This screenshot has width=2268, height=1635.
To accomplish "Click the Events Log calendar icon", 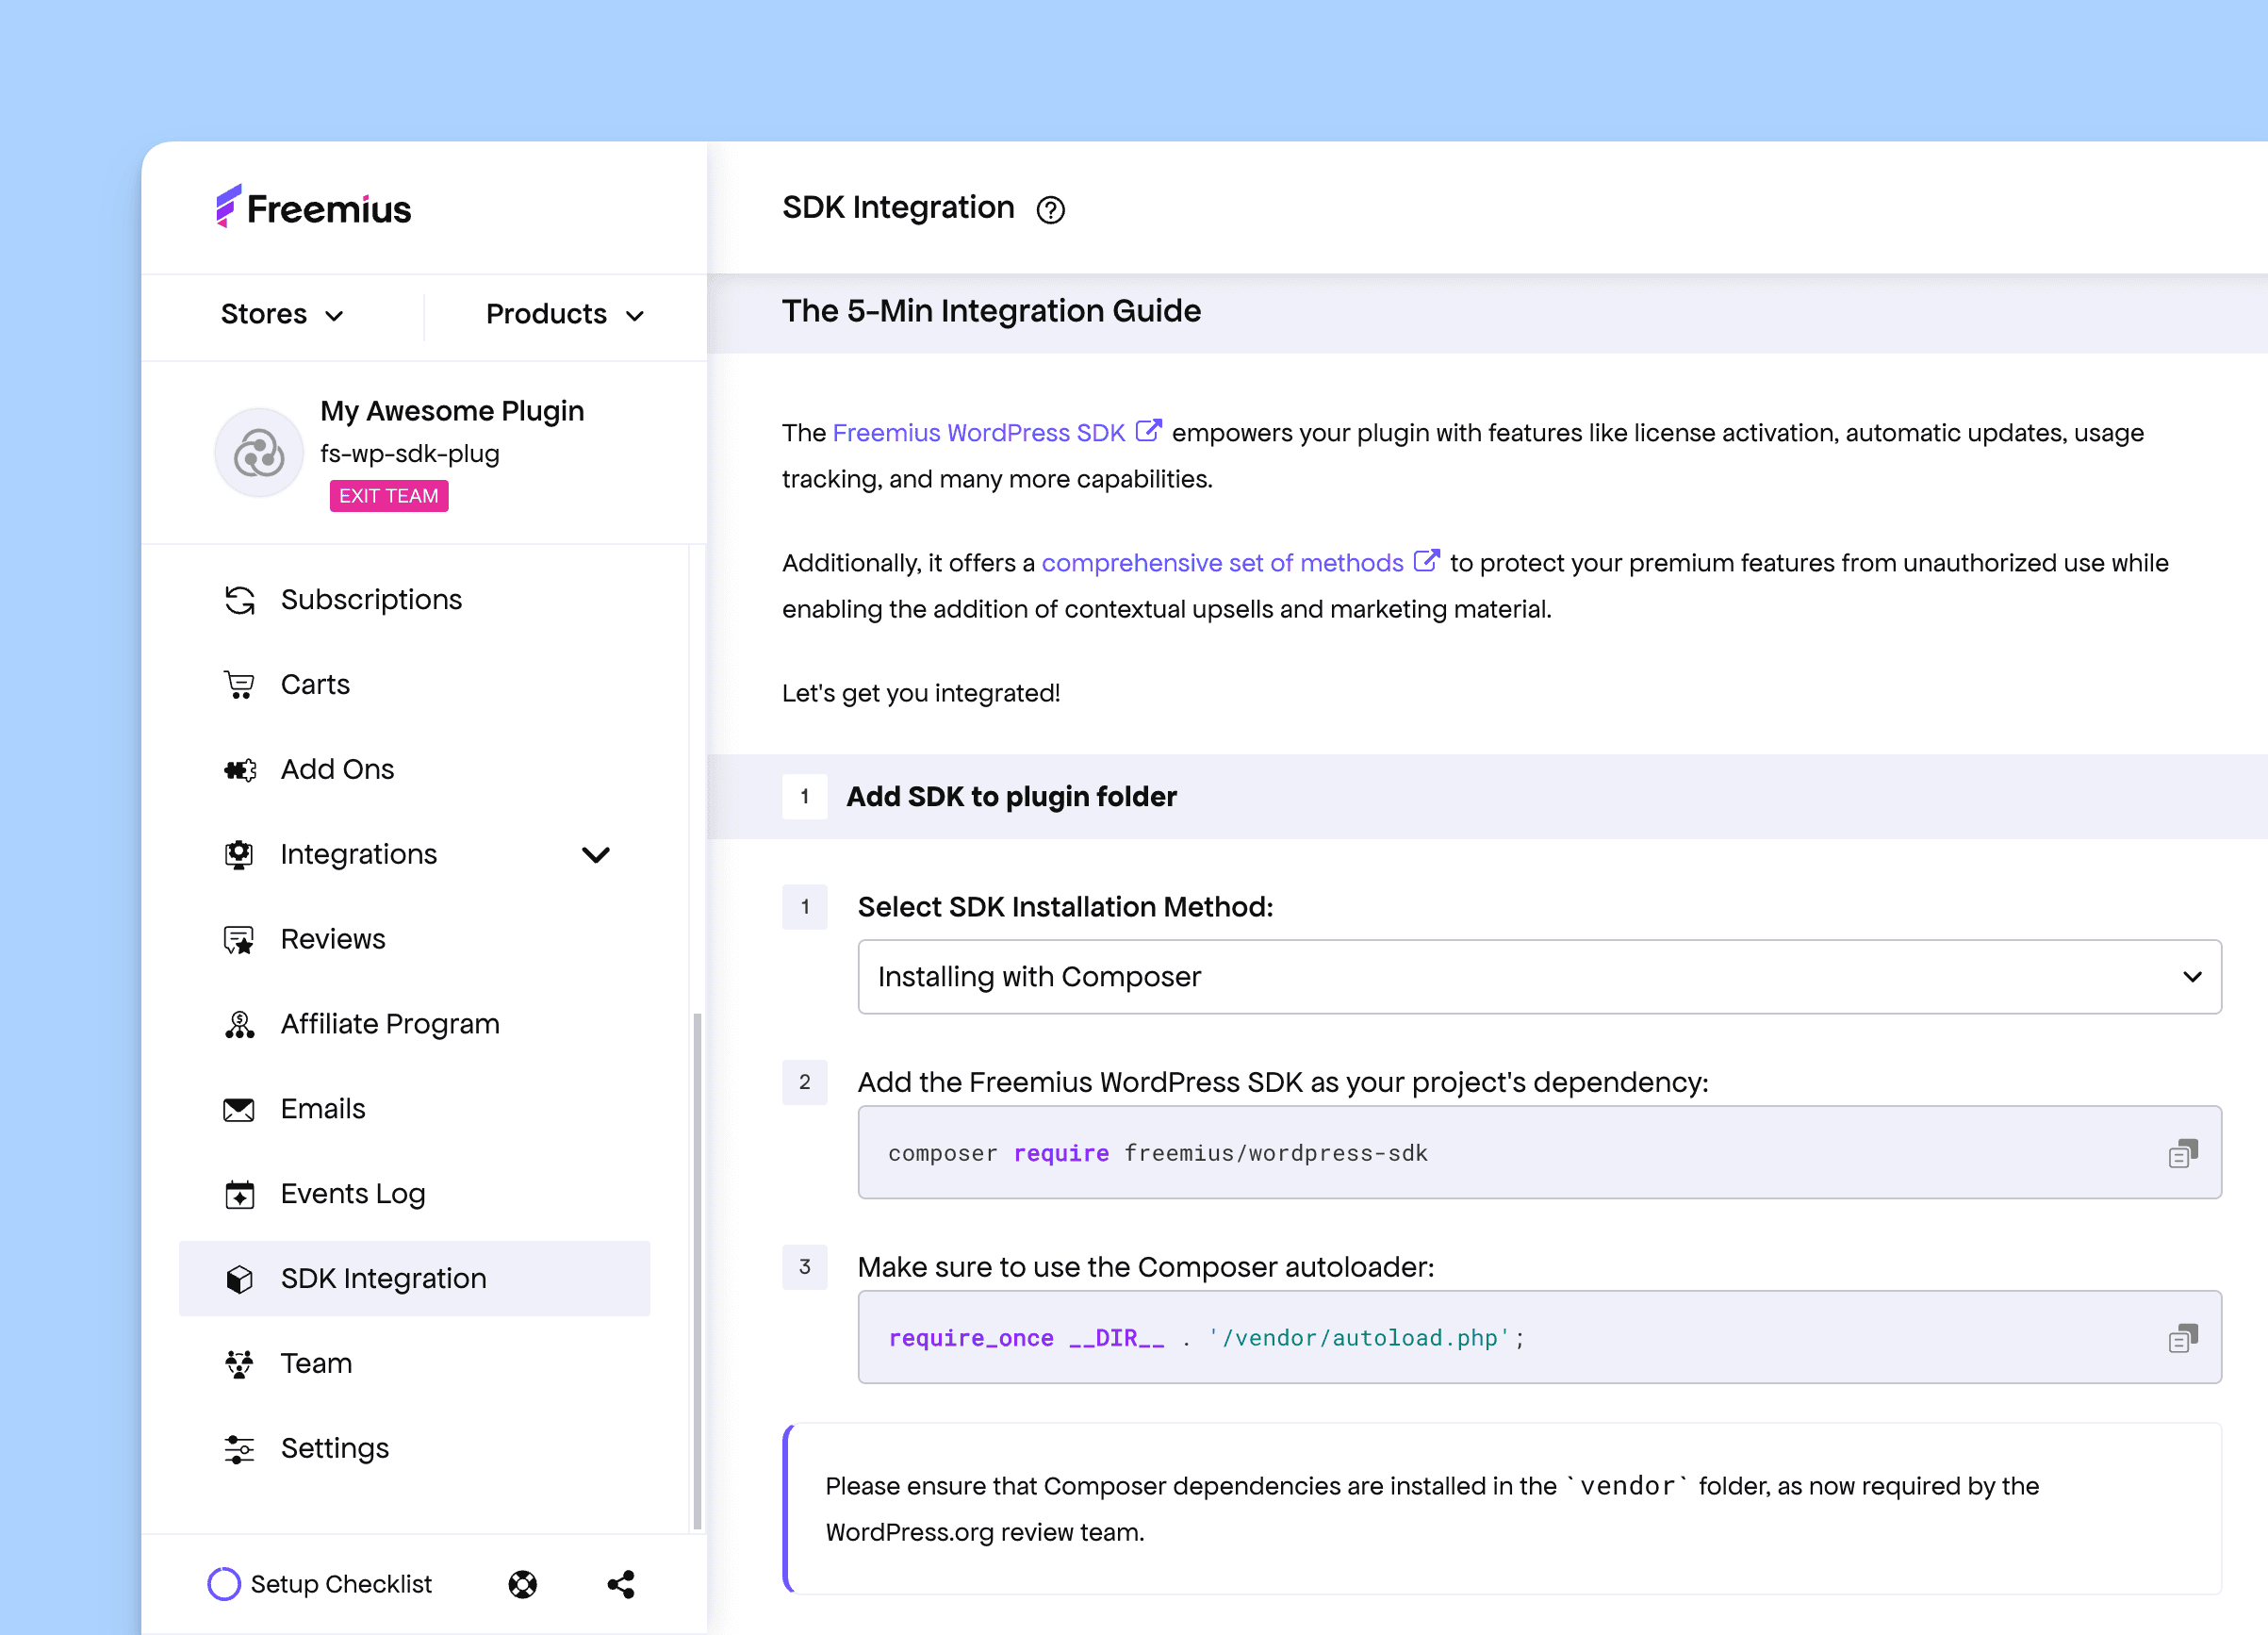I will pyautogui.click(x=239, y=1195).
